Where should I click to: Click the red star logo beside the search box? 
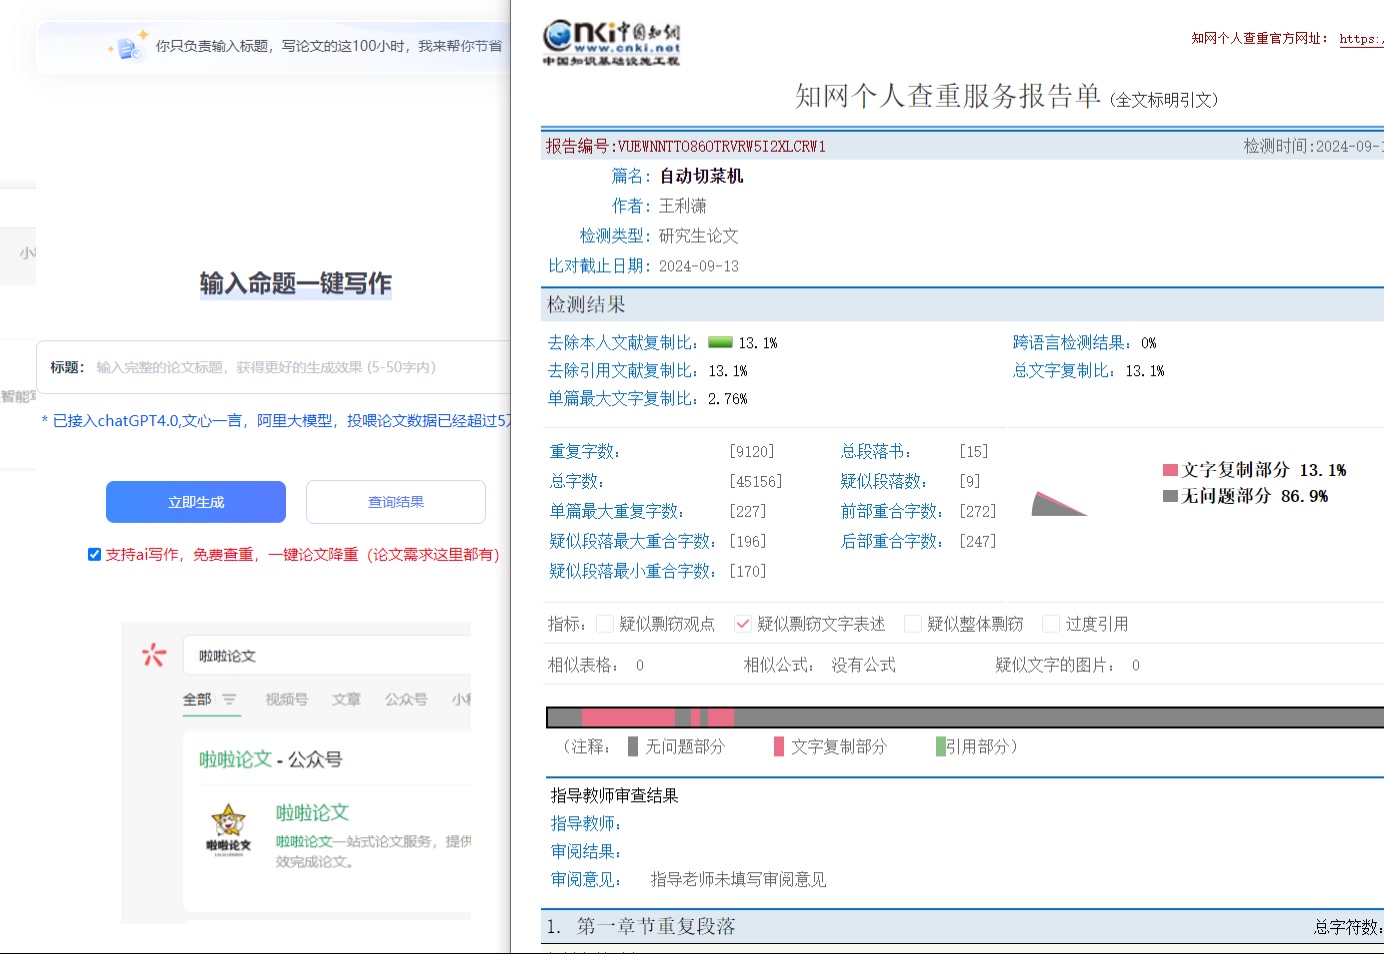click(153, 655)
